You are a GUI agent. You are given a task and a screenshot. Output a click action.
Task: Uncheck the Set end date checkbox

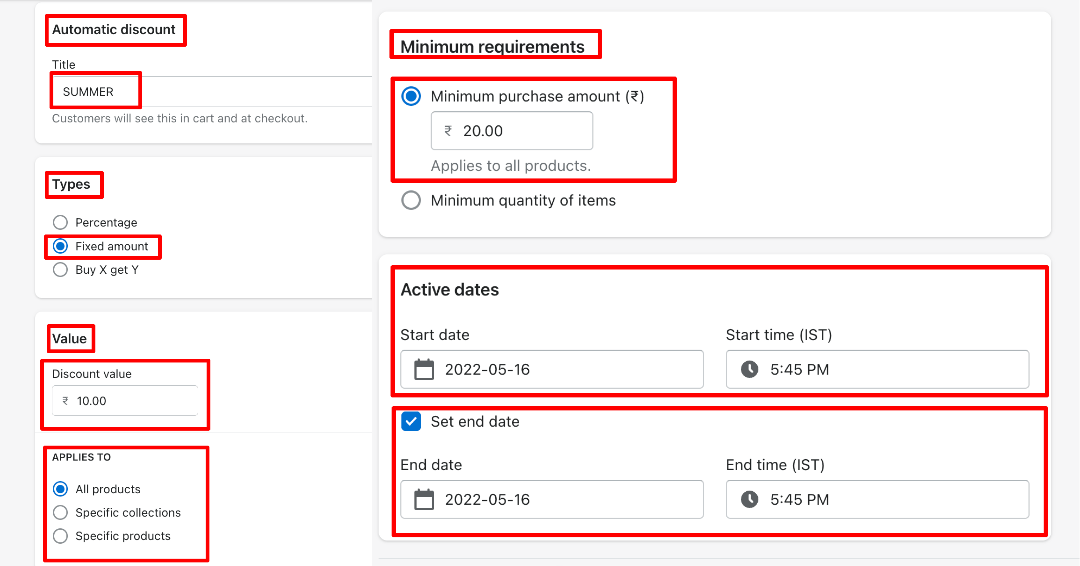pos(411,421)
